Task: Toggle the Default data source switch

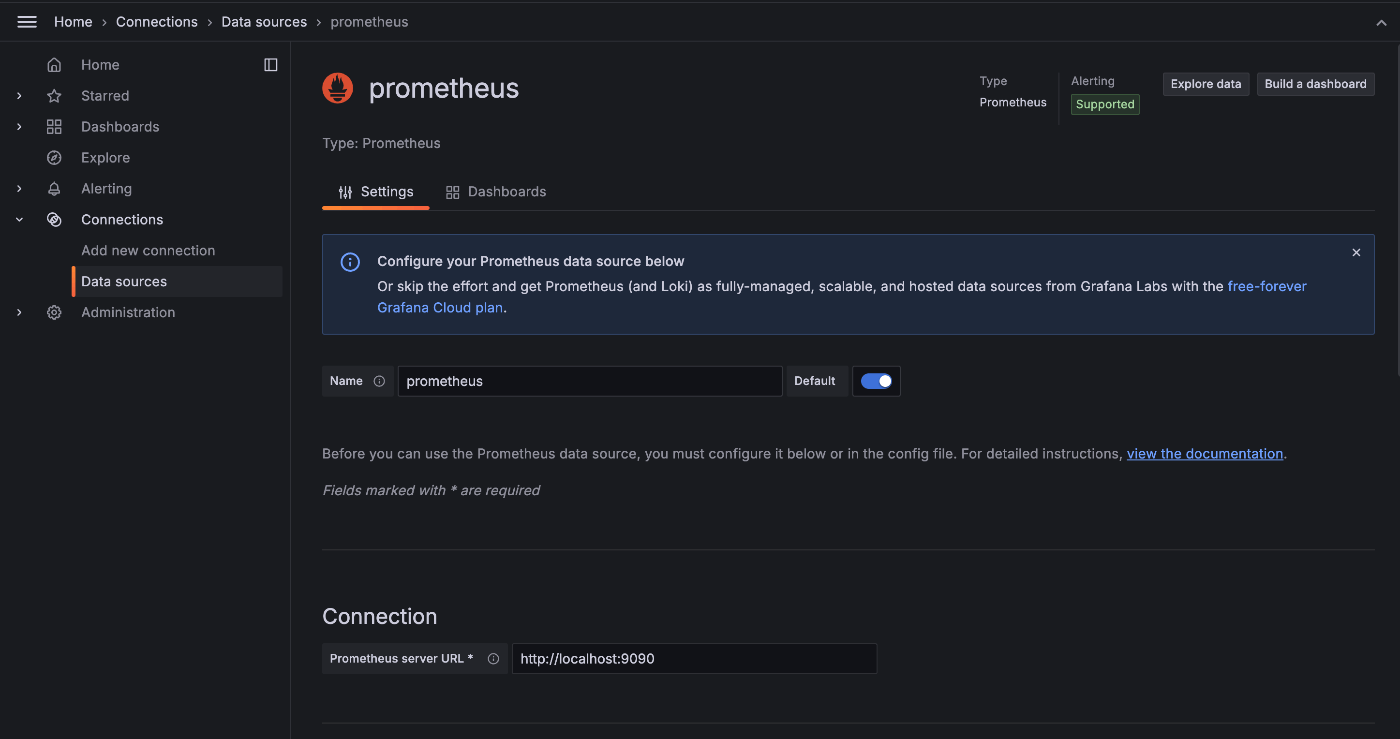Action: point(876,381)
